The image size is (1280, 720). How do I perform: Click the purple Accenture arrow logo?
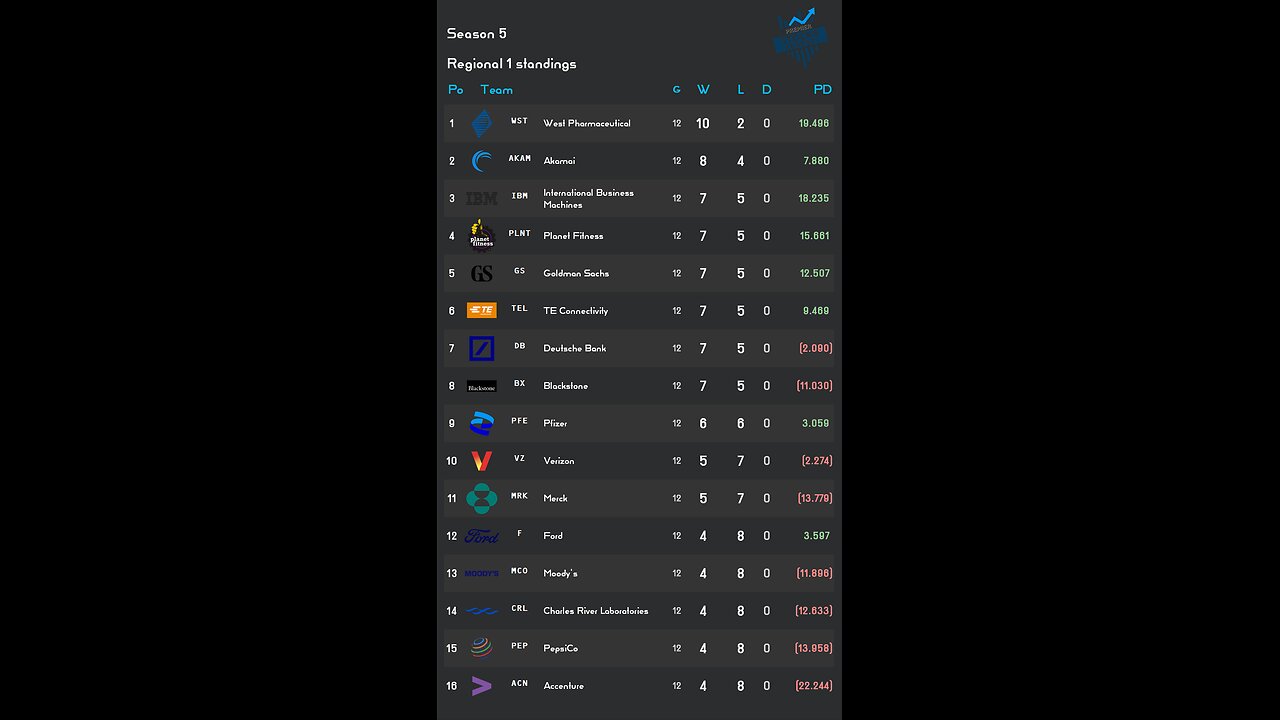(481, 686)
